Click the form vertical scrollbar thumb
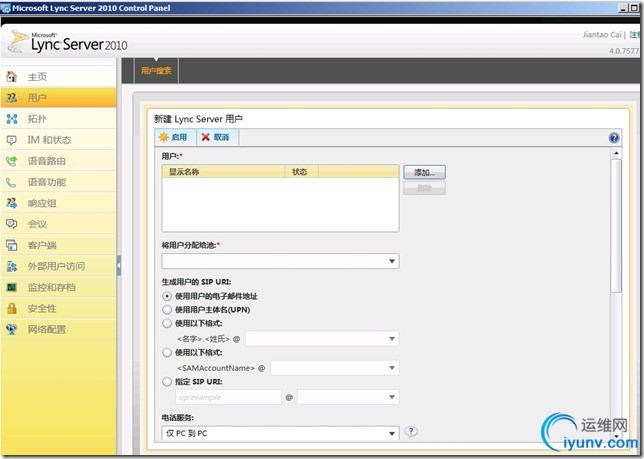Screen dimensions: 644x459 pos(616,226)
